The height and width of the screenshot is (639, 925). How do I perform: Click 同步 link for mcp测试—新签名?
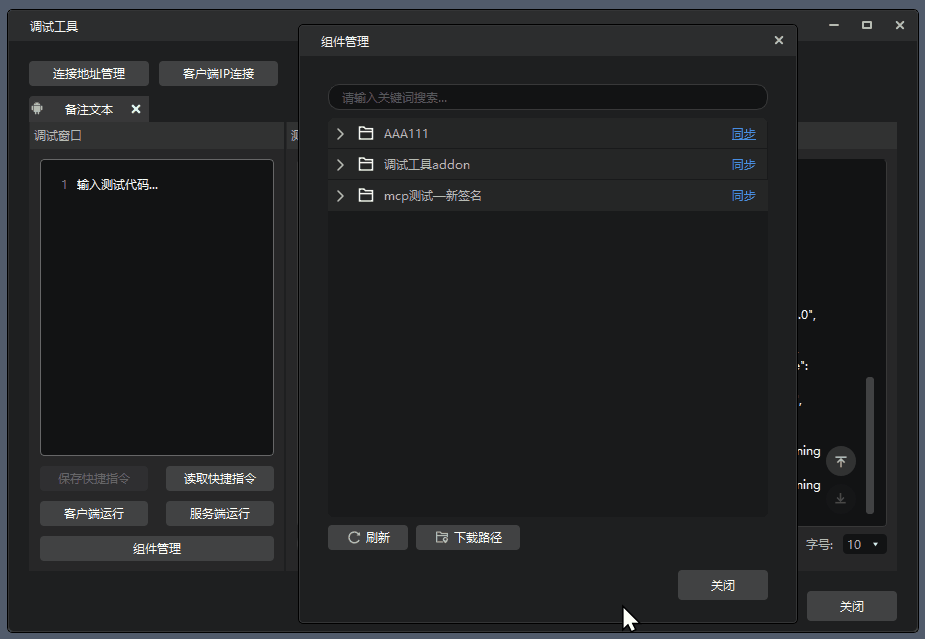pos(743,196)
